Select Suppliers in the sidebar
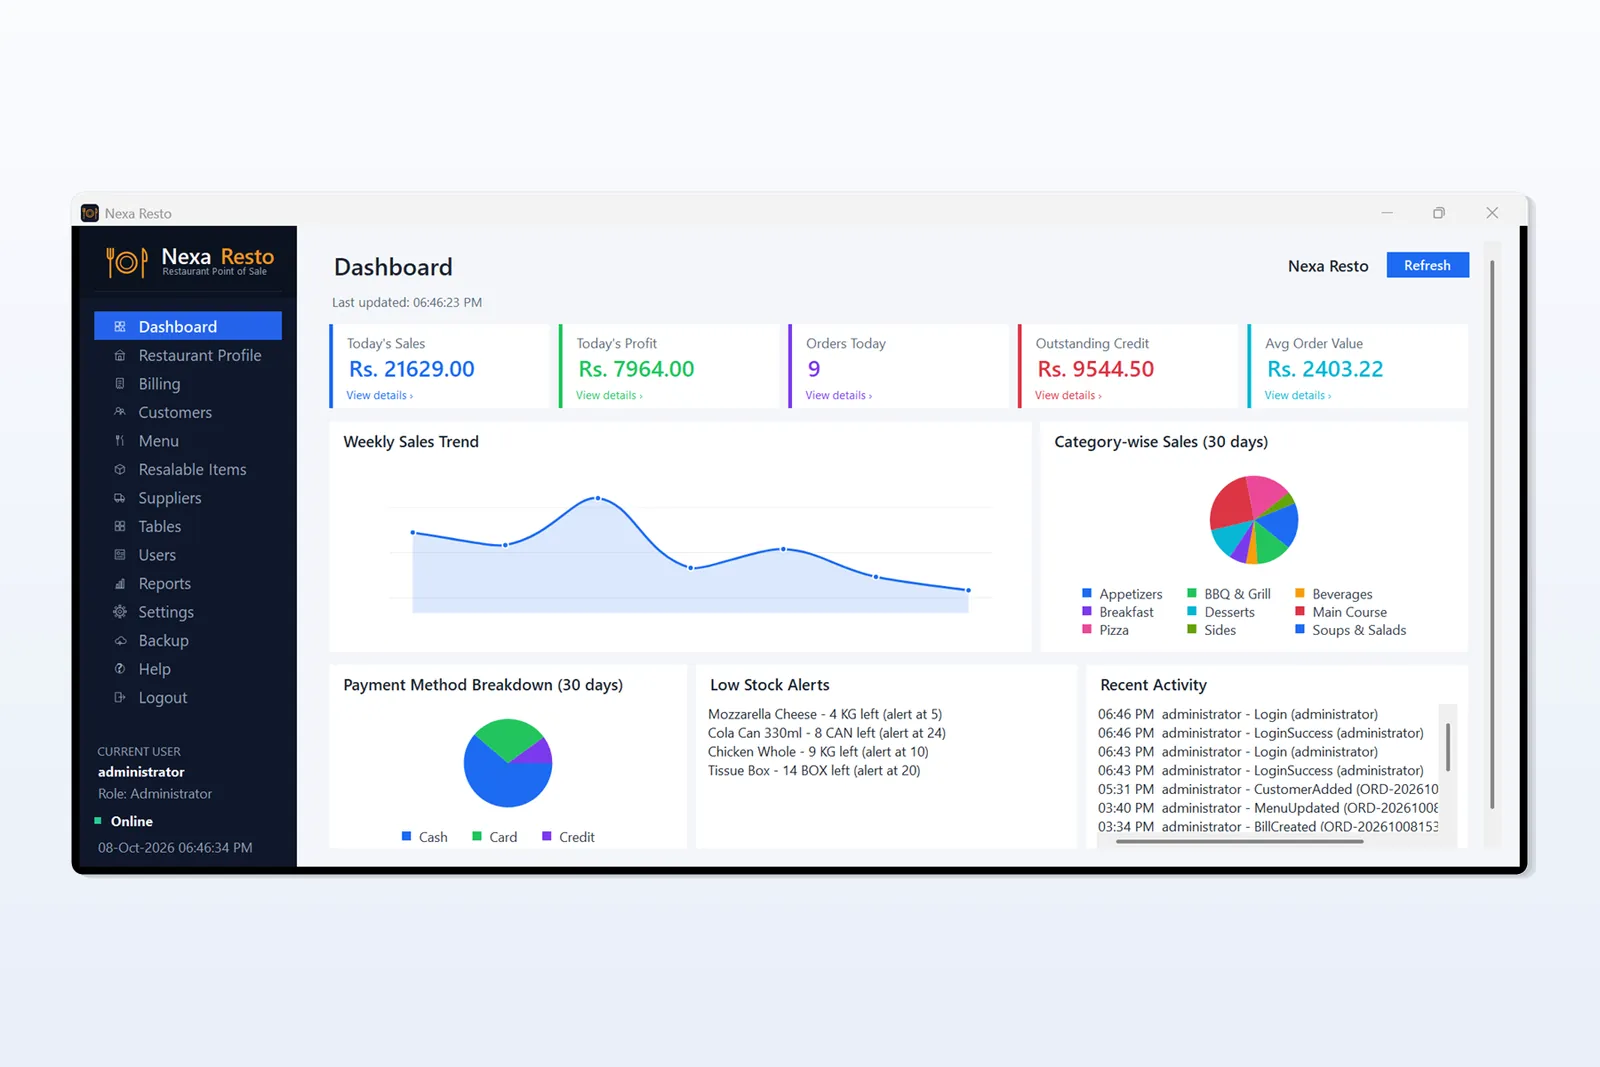This screenshot has width=1600, height=1067. coord(188,498)
